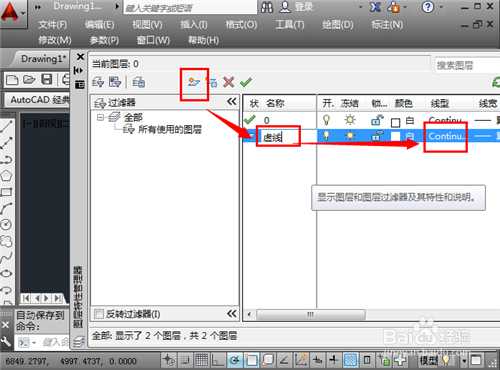Image resolution: width=500 pixels, height=370 pixels.
Task: Click Continu... linetype of highlighted layer
Action: (446, 136)
